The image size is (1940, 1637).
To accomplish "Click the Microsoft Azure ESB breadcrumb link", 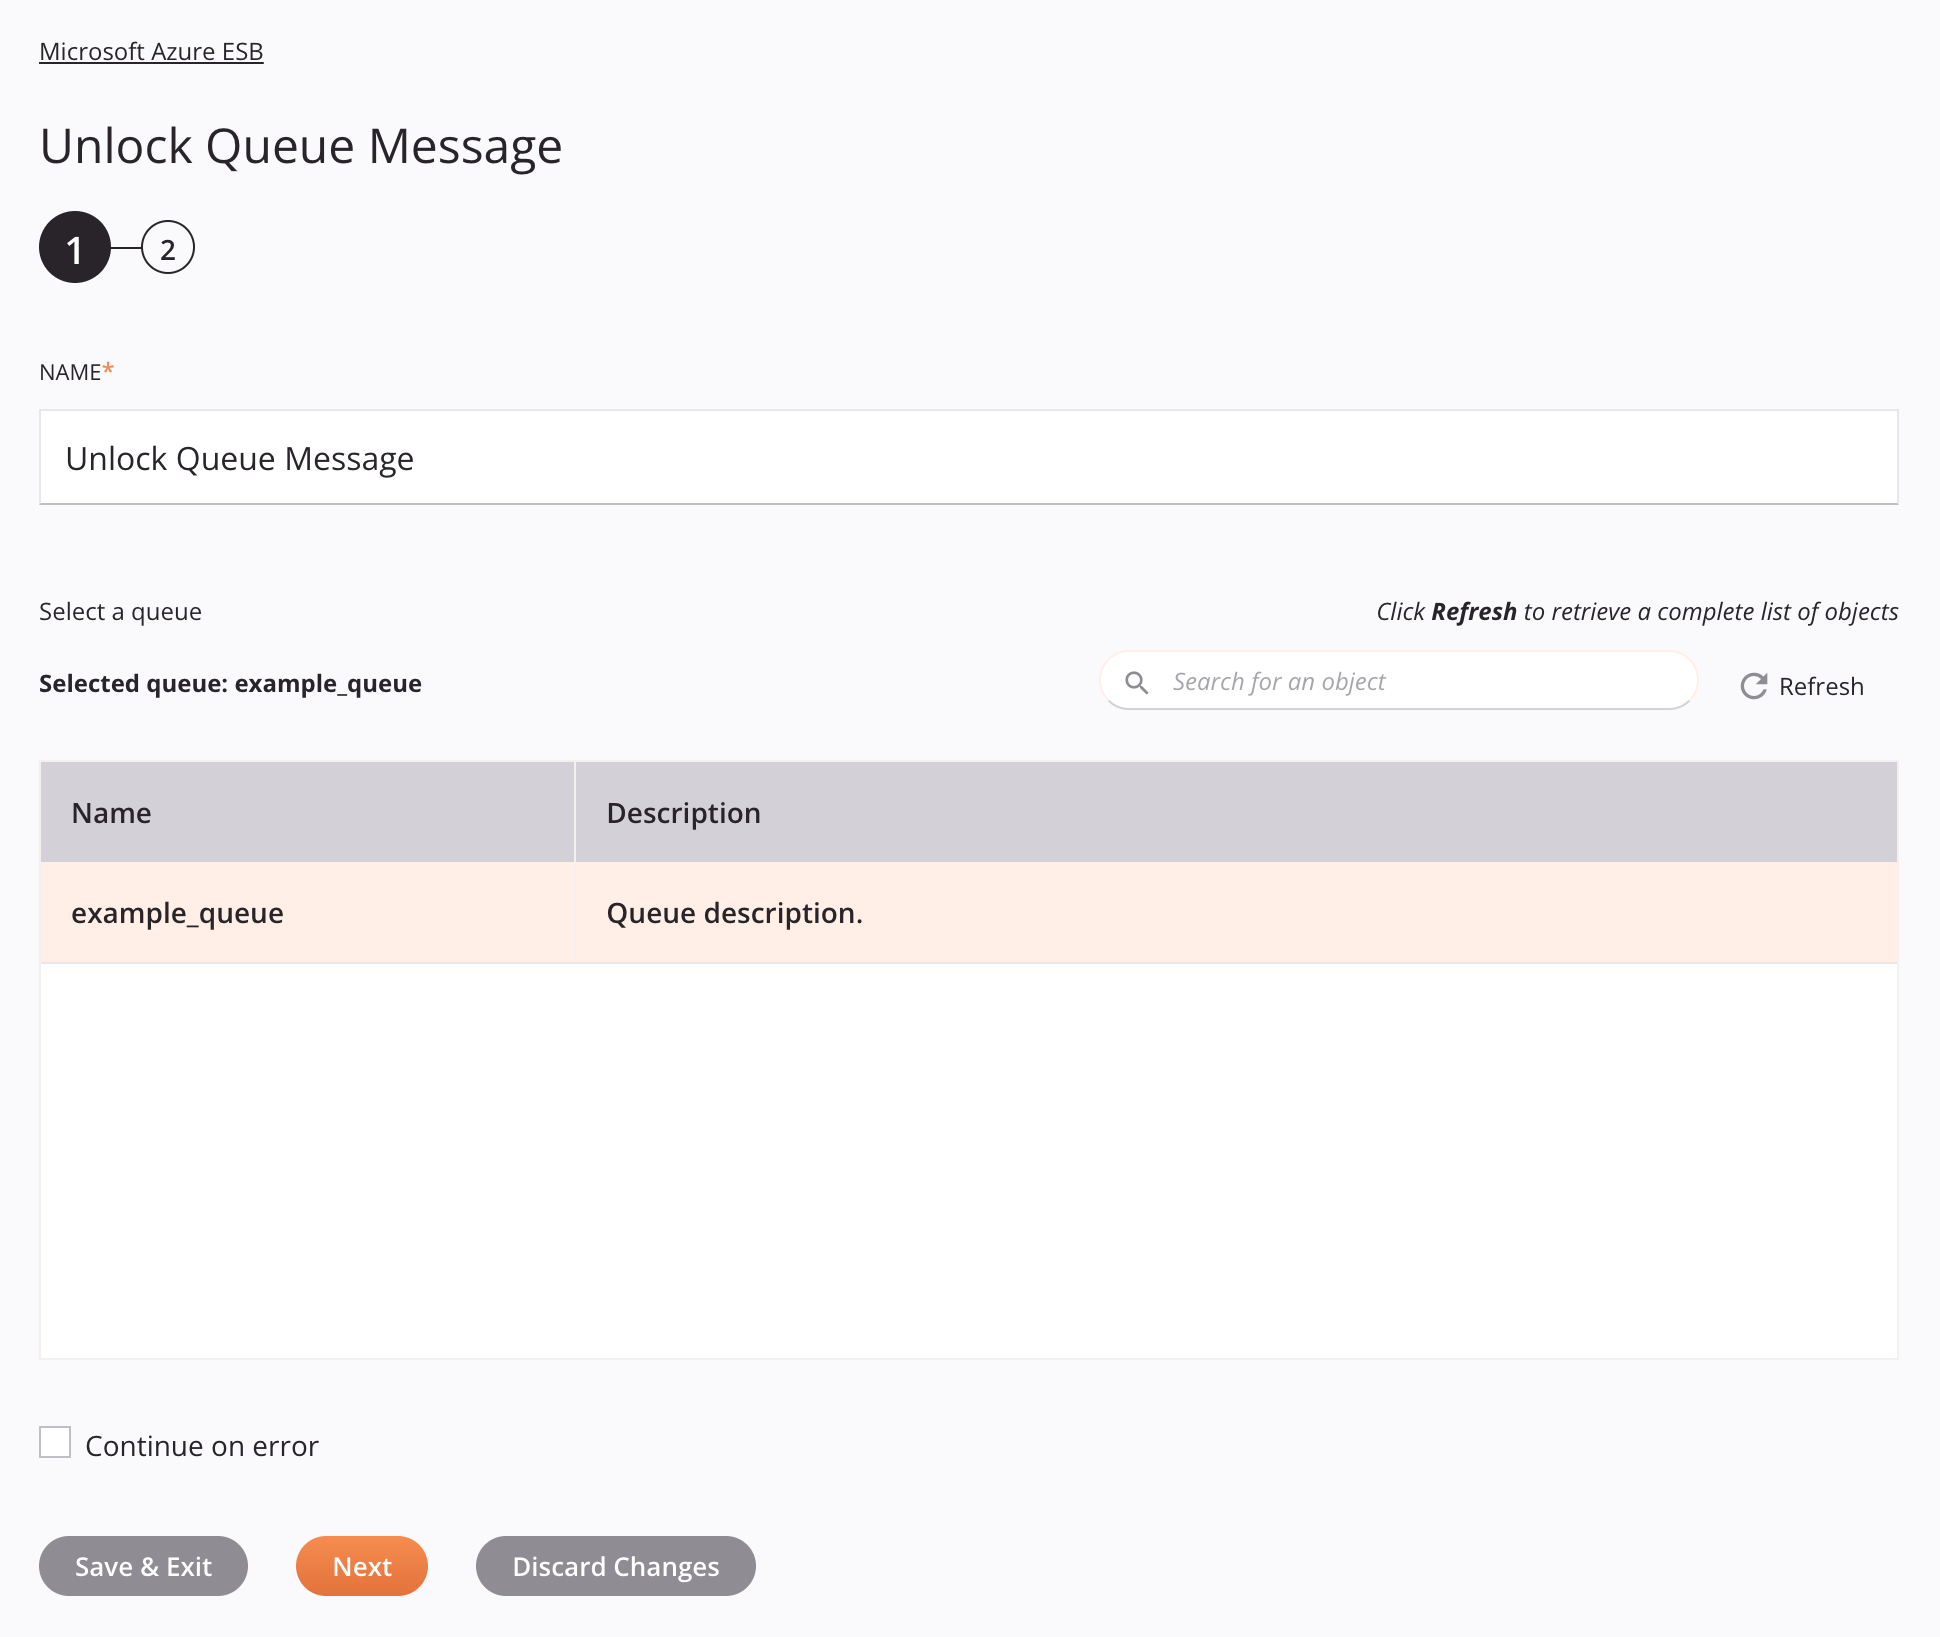I will pos(151,50).
